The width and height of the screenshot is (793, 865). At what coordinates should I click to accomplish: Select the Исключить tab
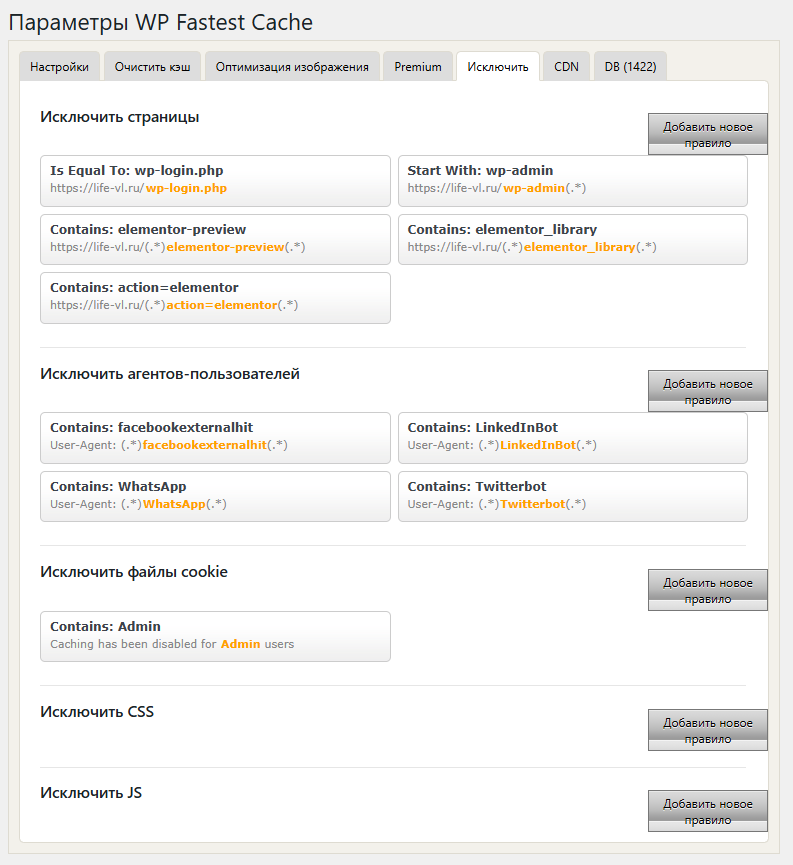pos(498,66)
